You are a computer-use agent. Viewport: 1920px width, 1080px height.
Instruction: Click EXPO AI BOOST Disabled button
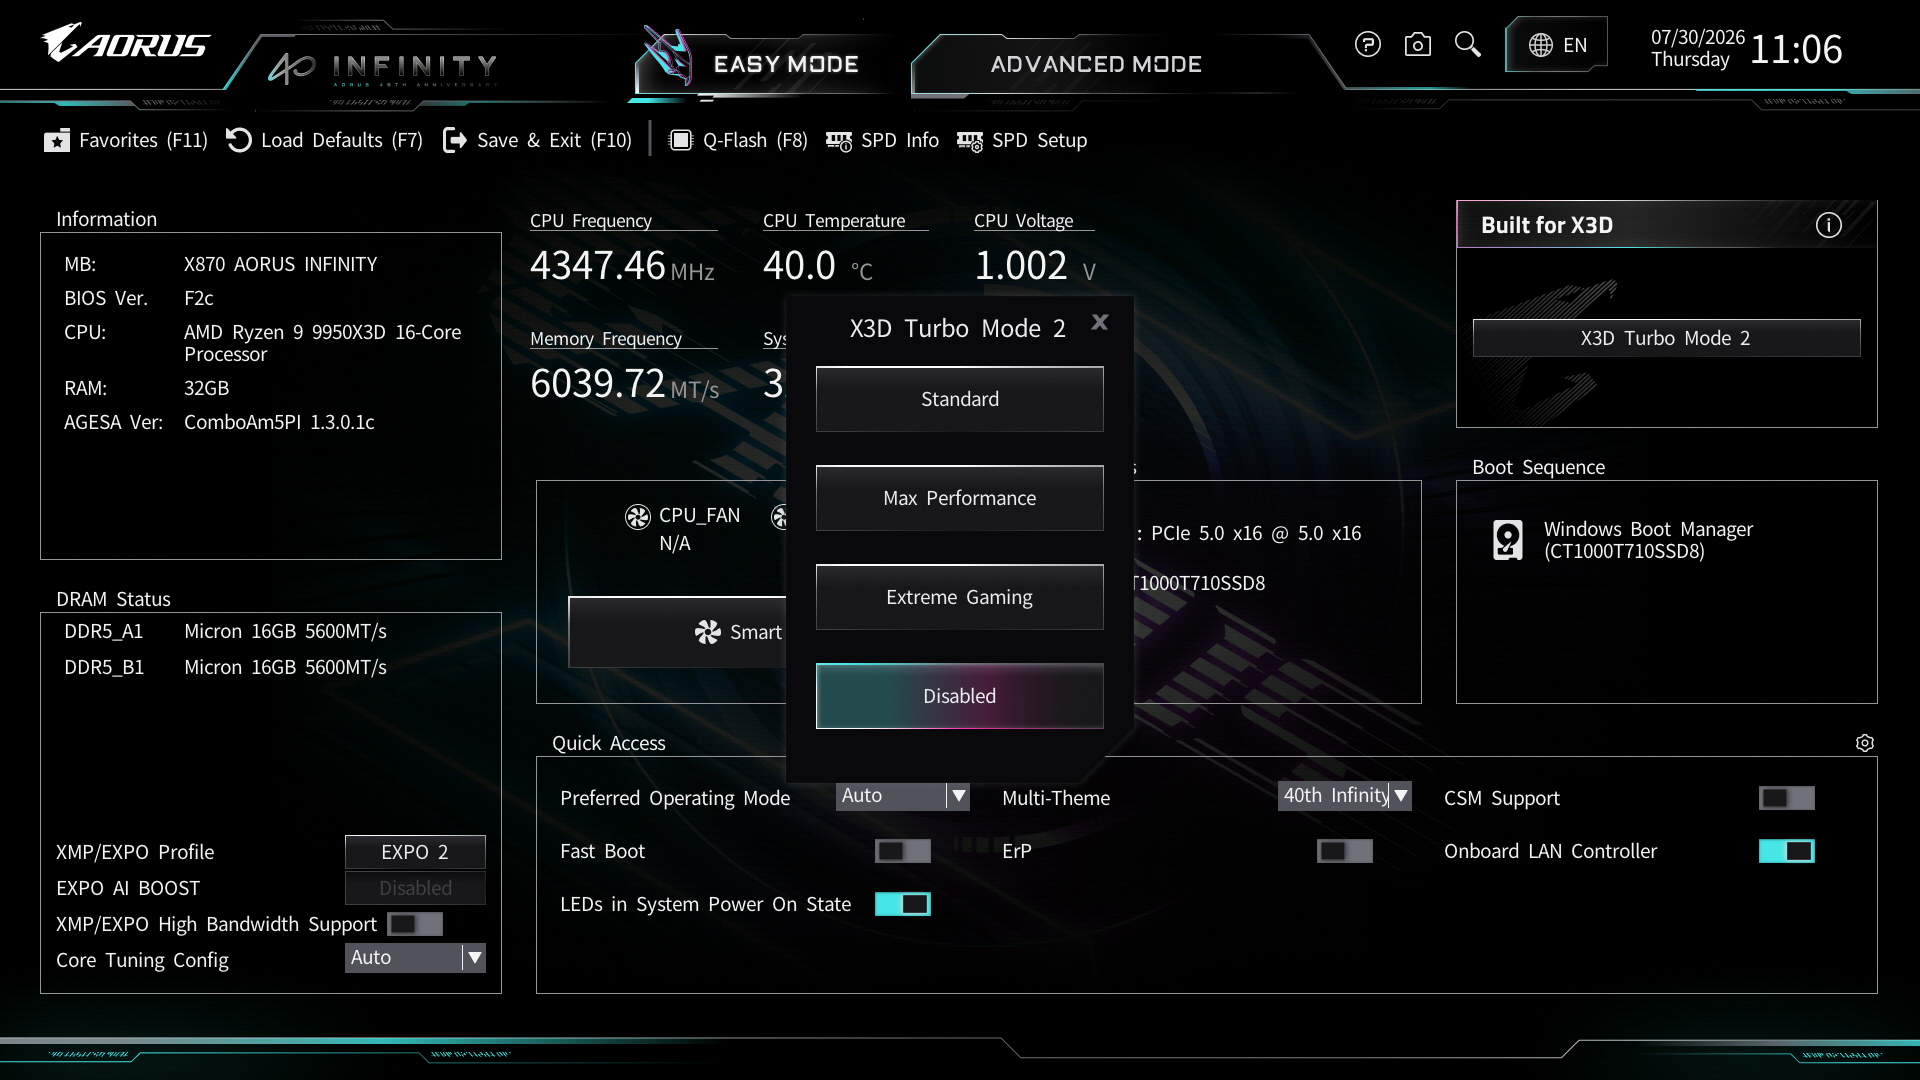tap(415, 888)
